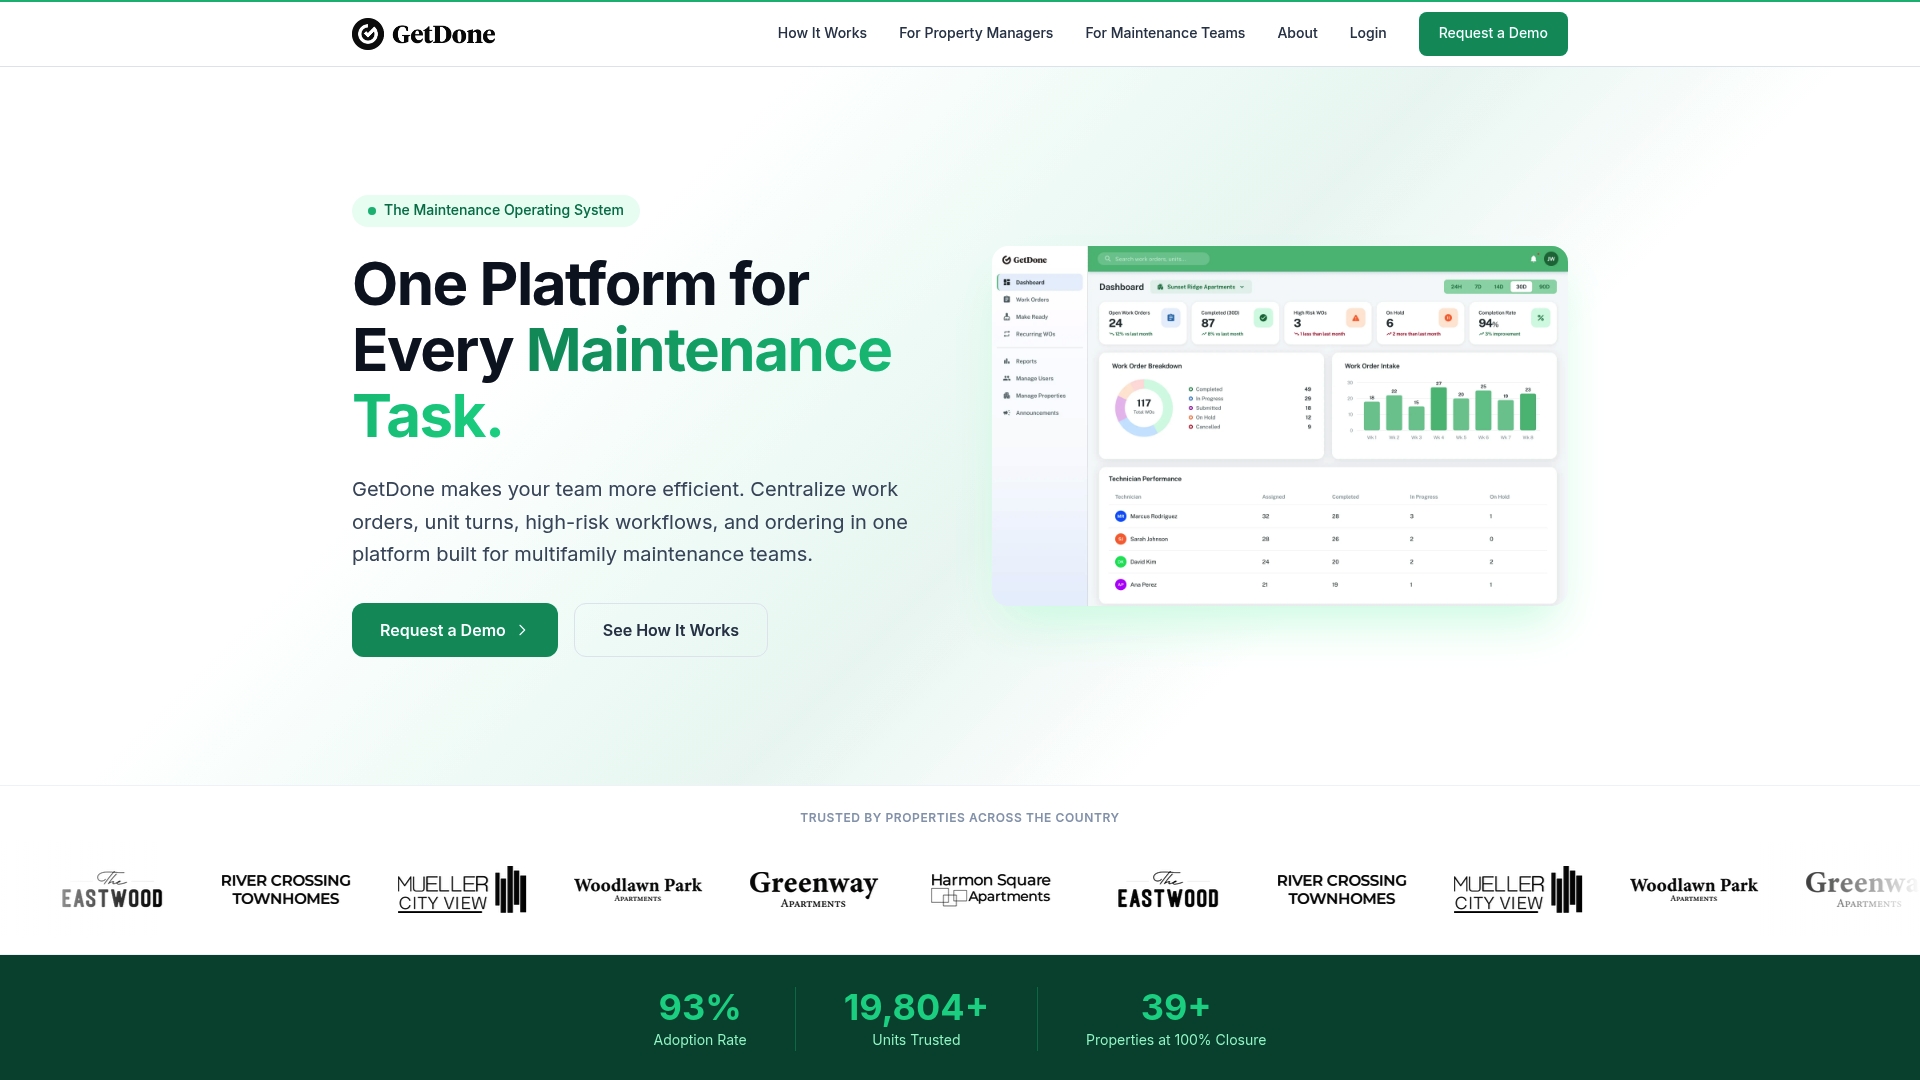Select the 30D range in the preview

pyautogui.click(x=1521, y=287)
